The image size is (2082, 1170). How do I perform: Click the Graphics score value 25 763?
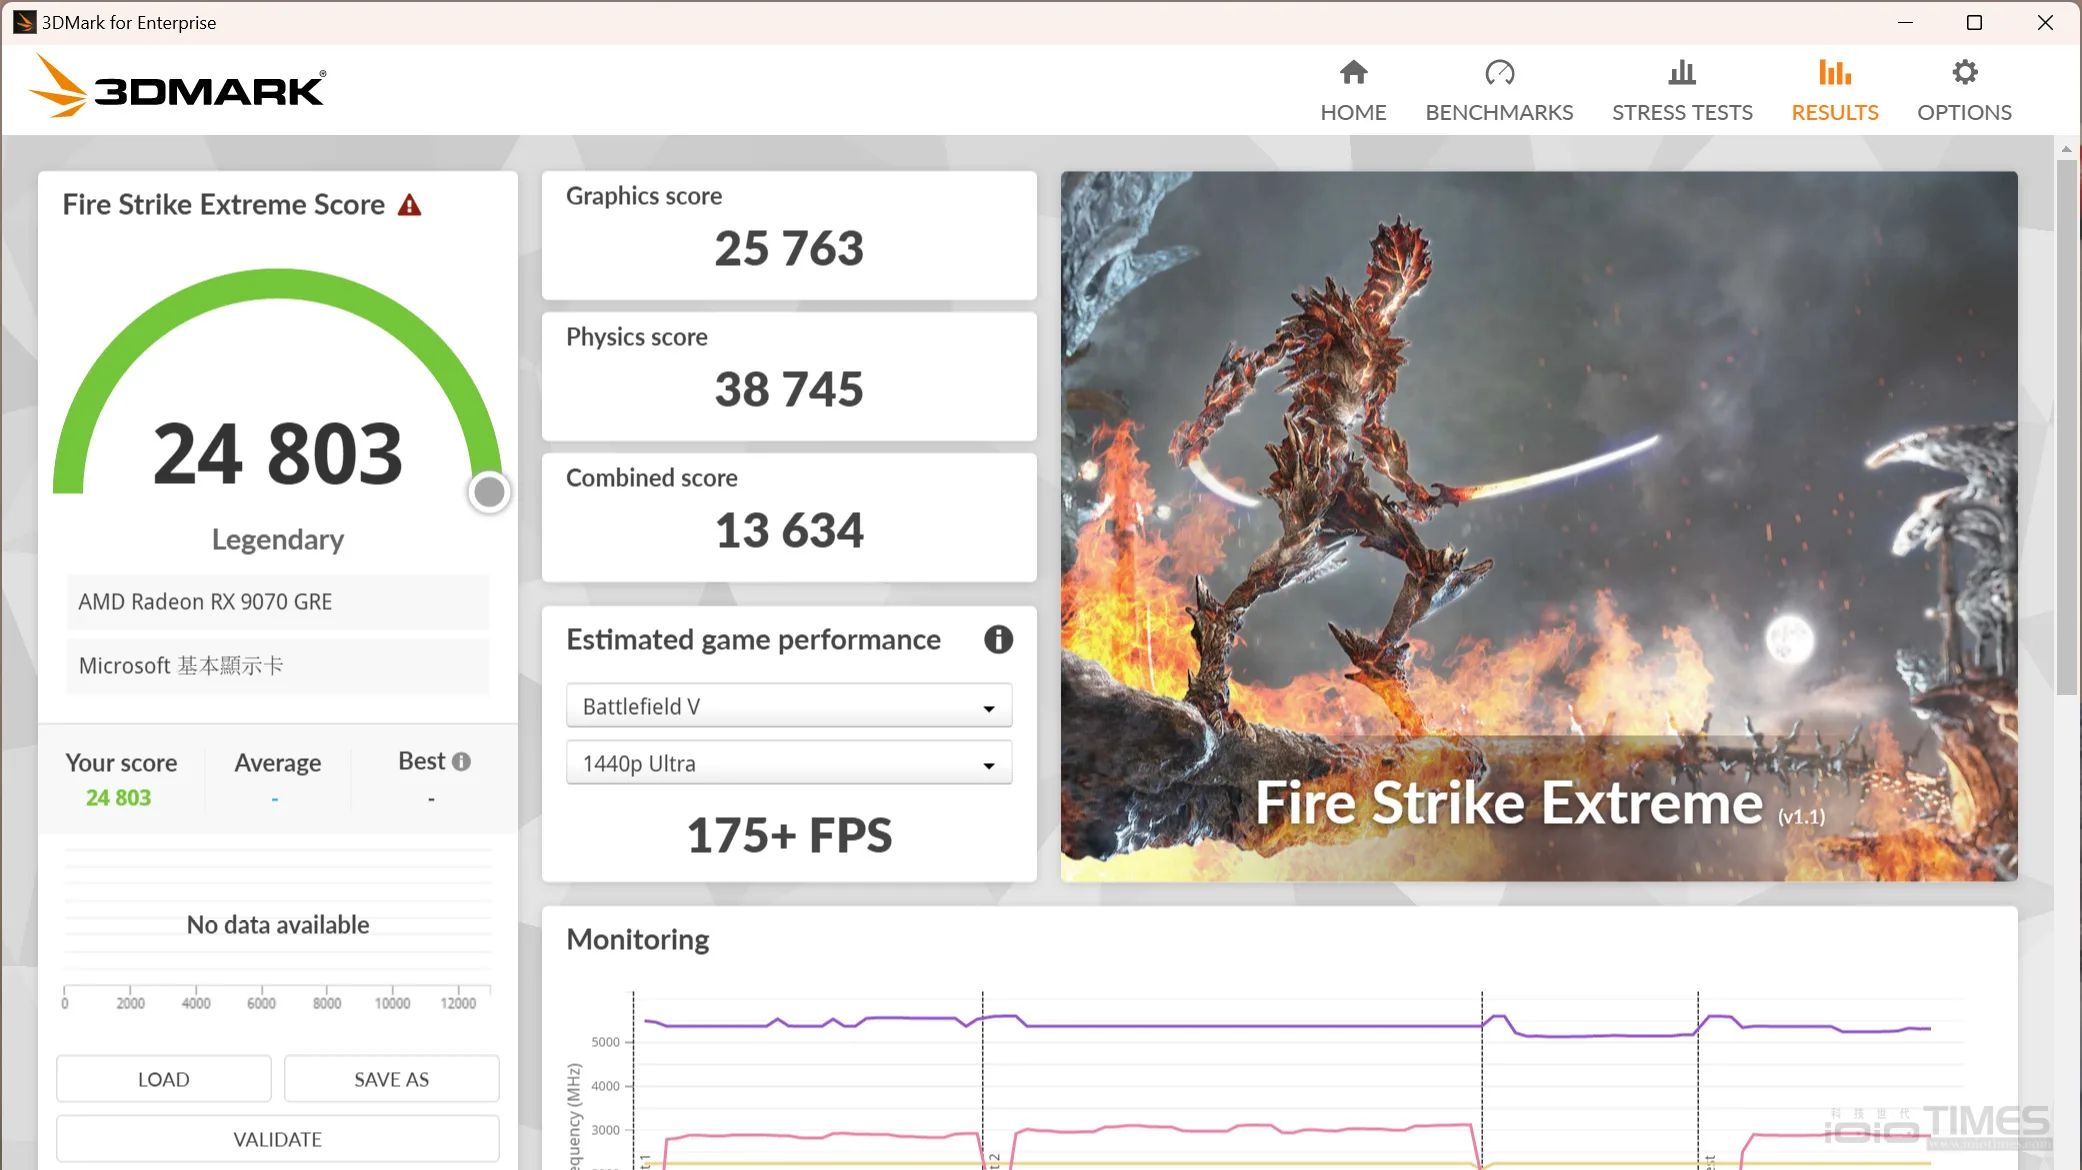tap(789, 248)
